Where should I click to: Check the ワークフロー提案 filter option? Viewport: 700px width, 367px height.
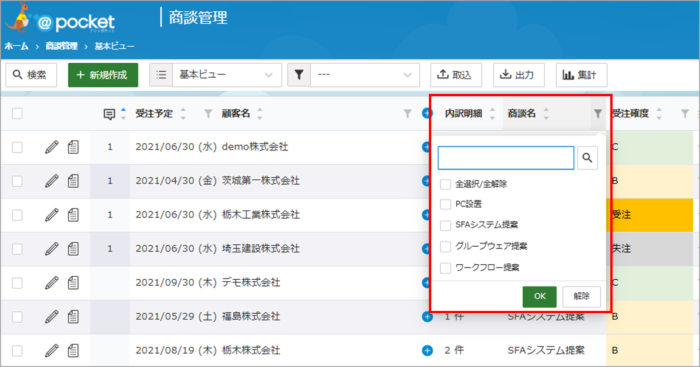coord(446,268)
